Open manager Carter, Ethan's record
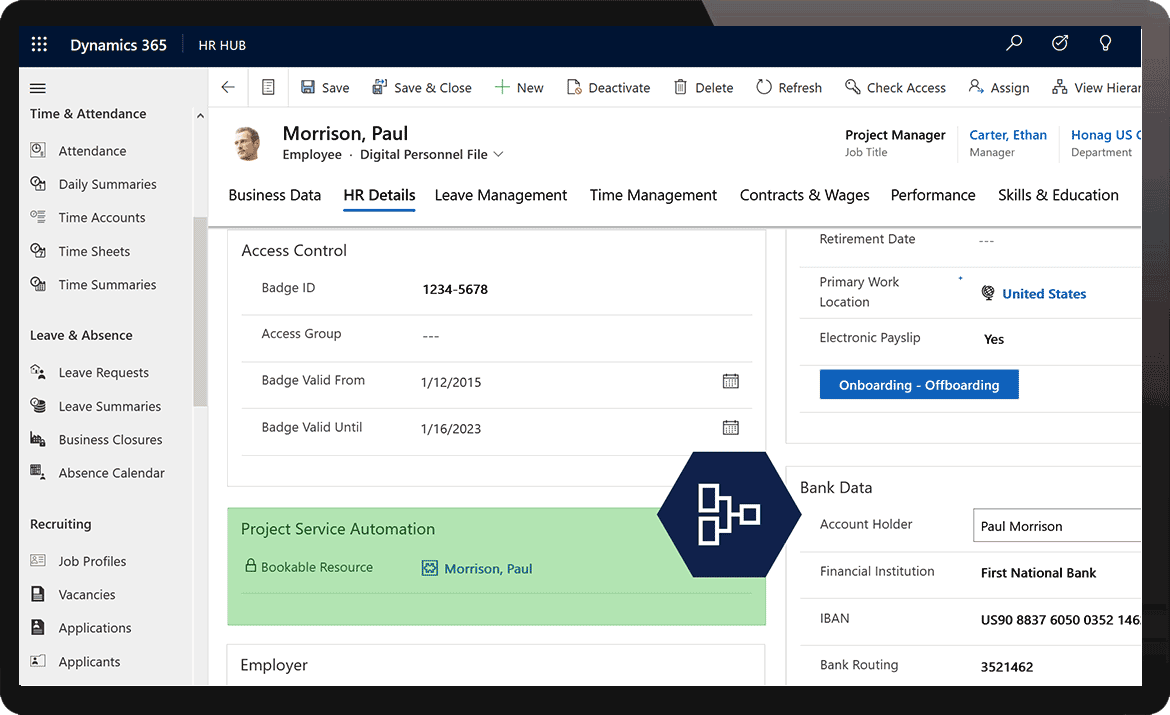 (1007, 134)
